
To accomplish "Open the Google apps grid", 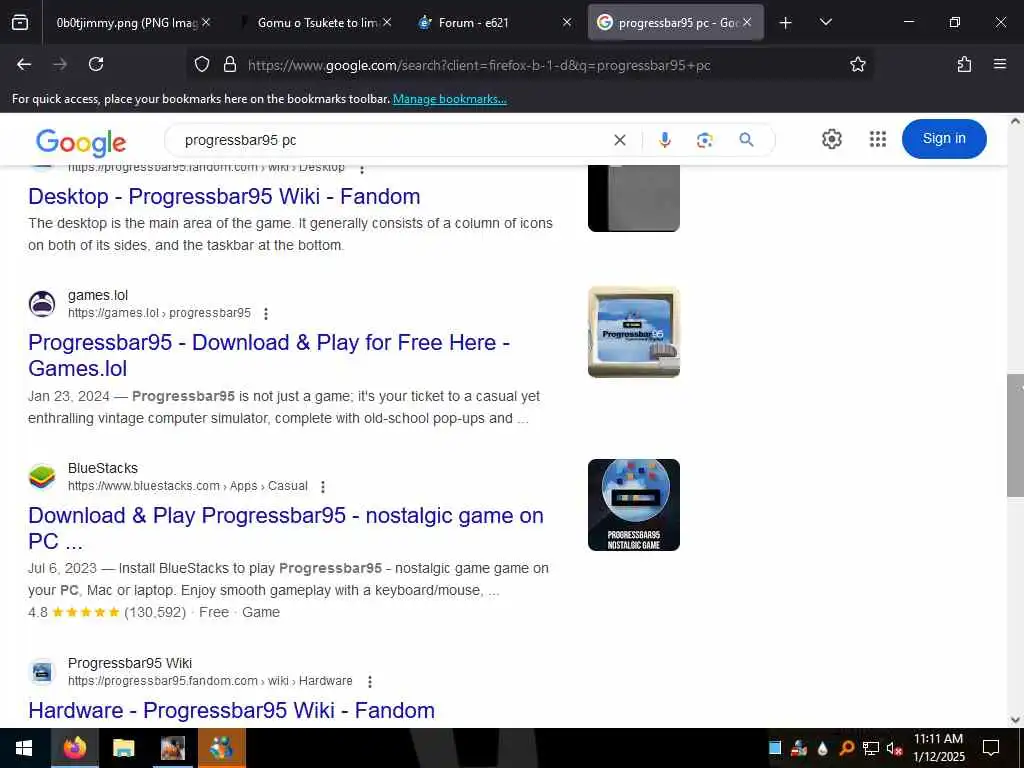I will [878, 139].
